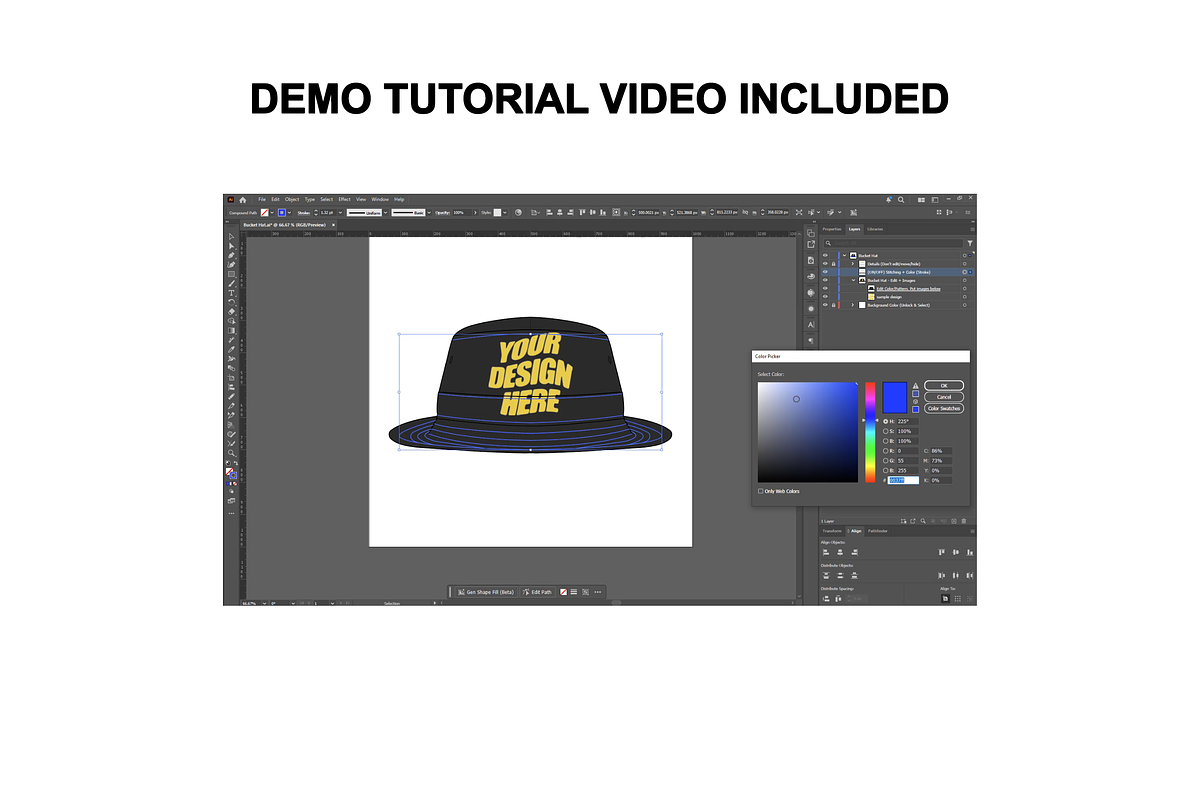Viewport: 1200px width, 800px height.
Task: Select the Gradient tool
Action: click(231, 331)
